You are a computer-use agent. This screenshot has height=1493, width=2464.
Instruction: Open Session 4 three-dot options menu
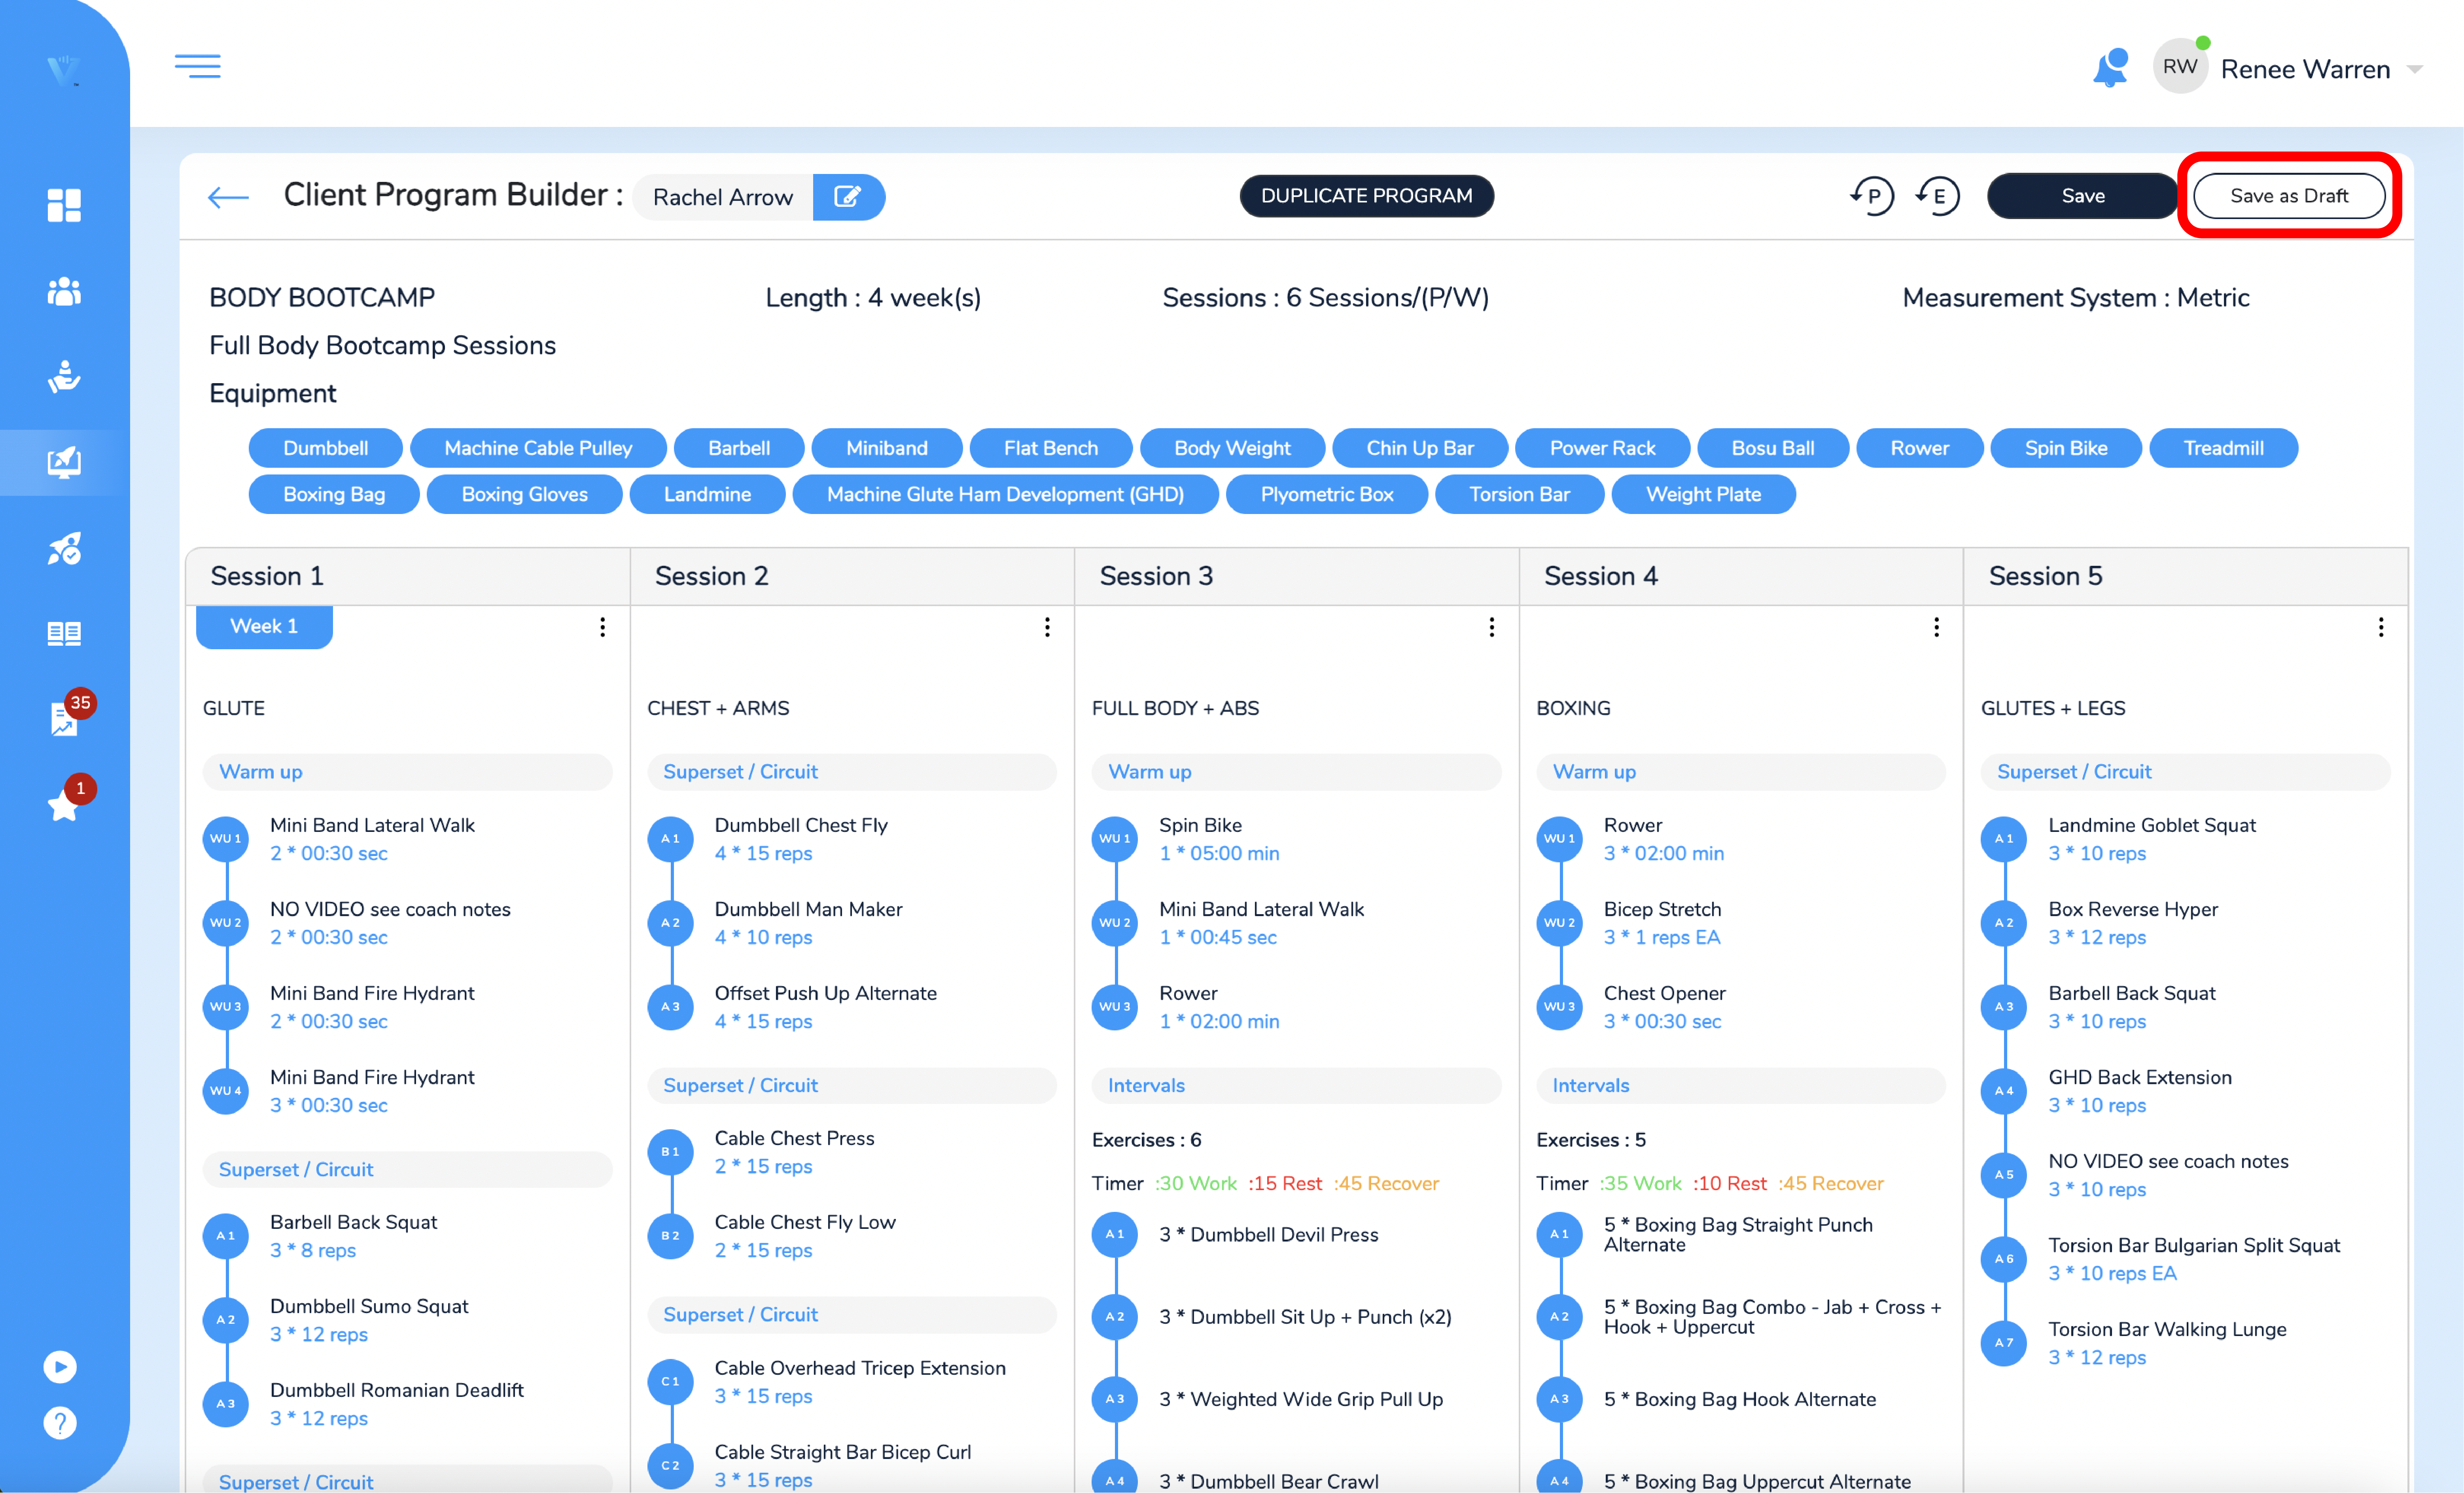(1936, 627)
